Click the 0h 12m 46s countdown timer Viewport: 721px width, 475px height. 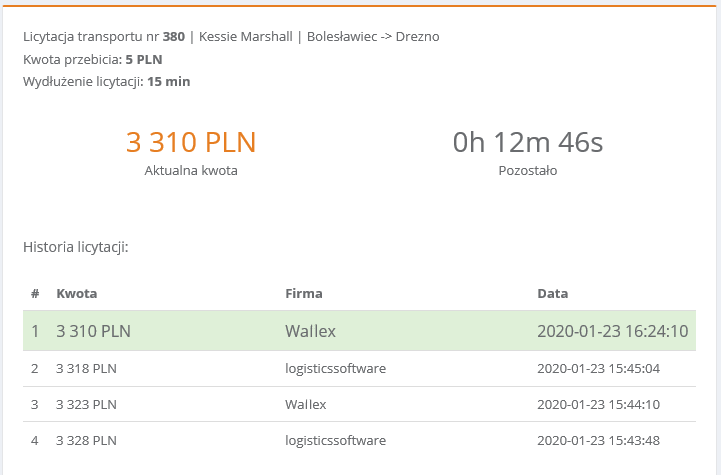(x=528, y=142)
